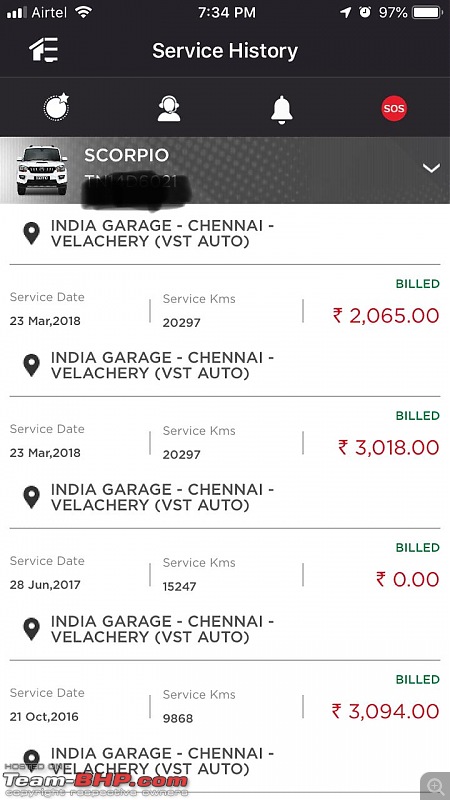
Task: Tap location pin above 21 Oct,2016 record
Action: pyautogui.click(x=32, y=630)
